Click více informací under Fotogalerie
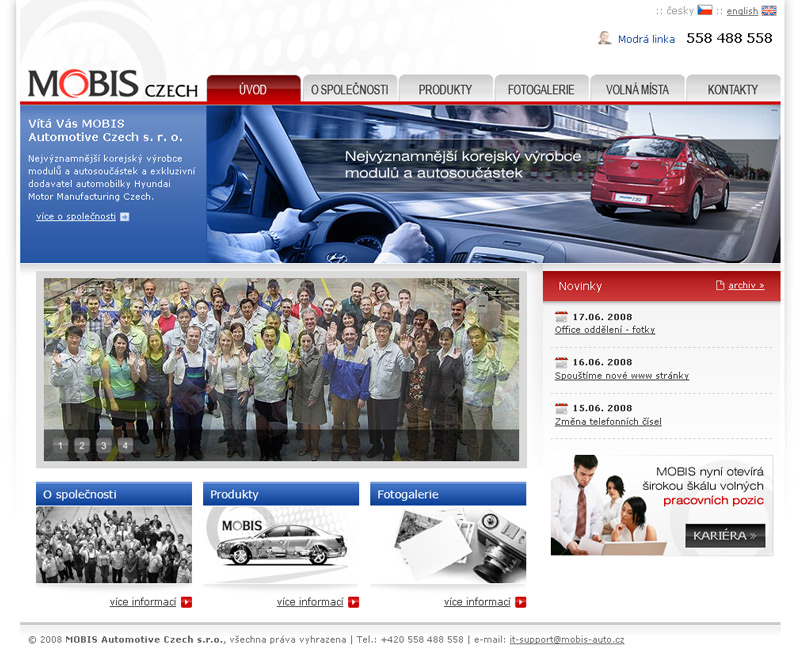Image resolution: width=800 pixels, height=658 pixels. pos(477,602)
